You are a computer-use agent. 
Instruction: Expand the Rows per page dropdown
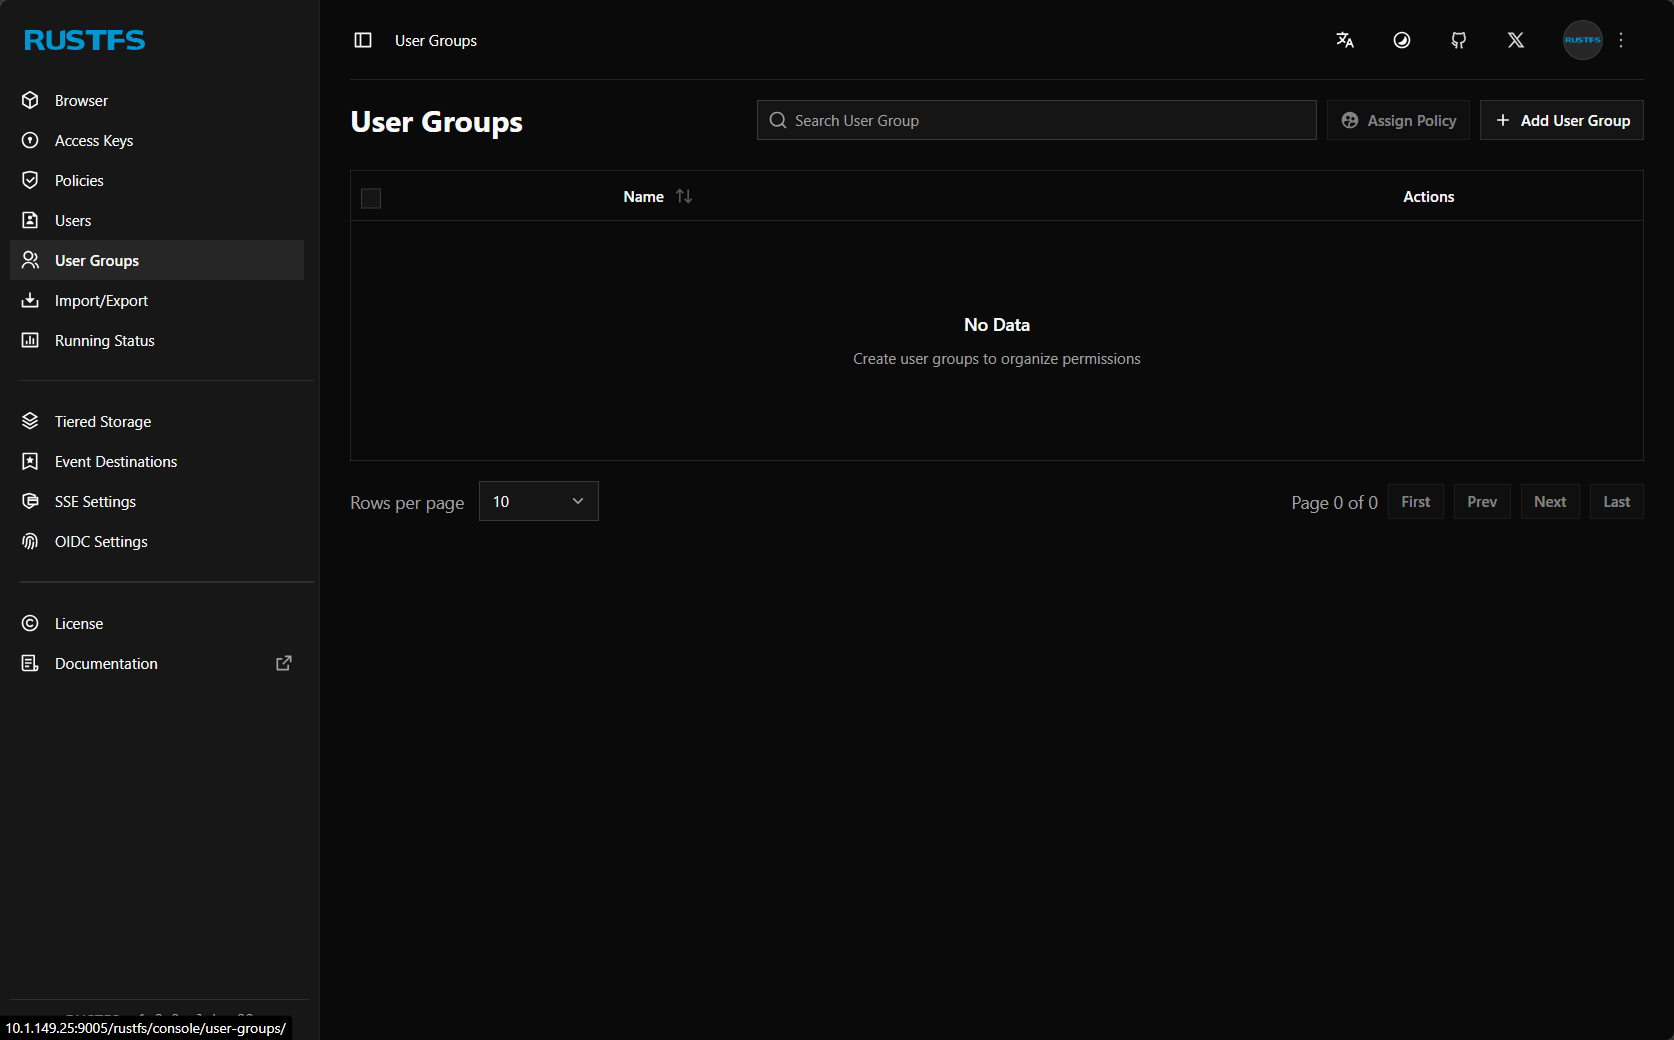538,501
